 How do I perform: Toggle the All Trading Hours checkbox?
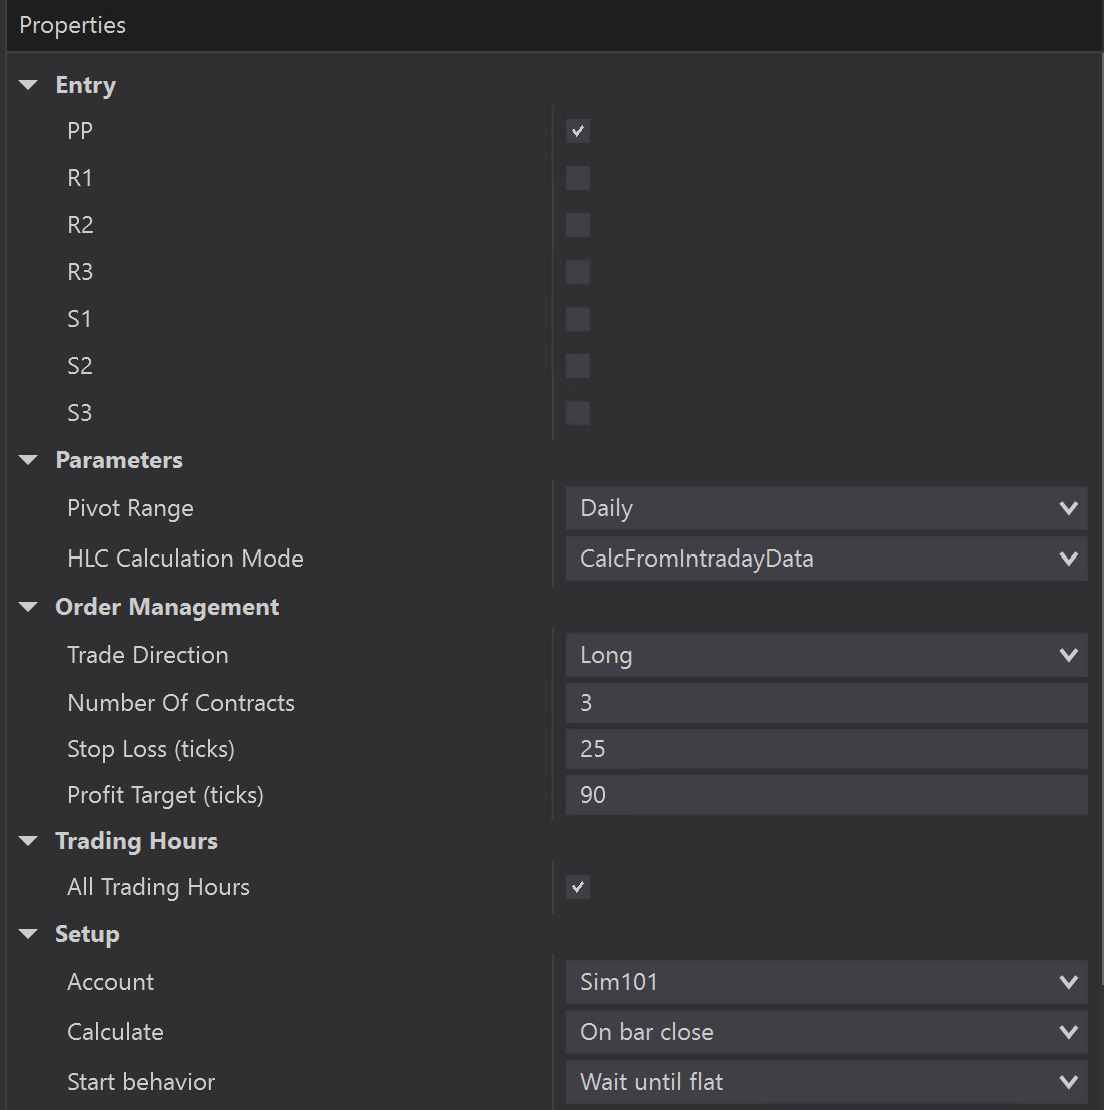tap(577, 887)
